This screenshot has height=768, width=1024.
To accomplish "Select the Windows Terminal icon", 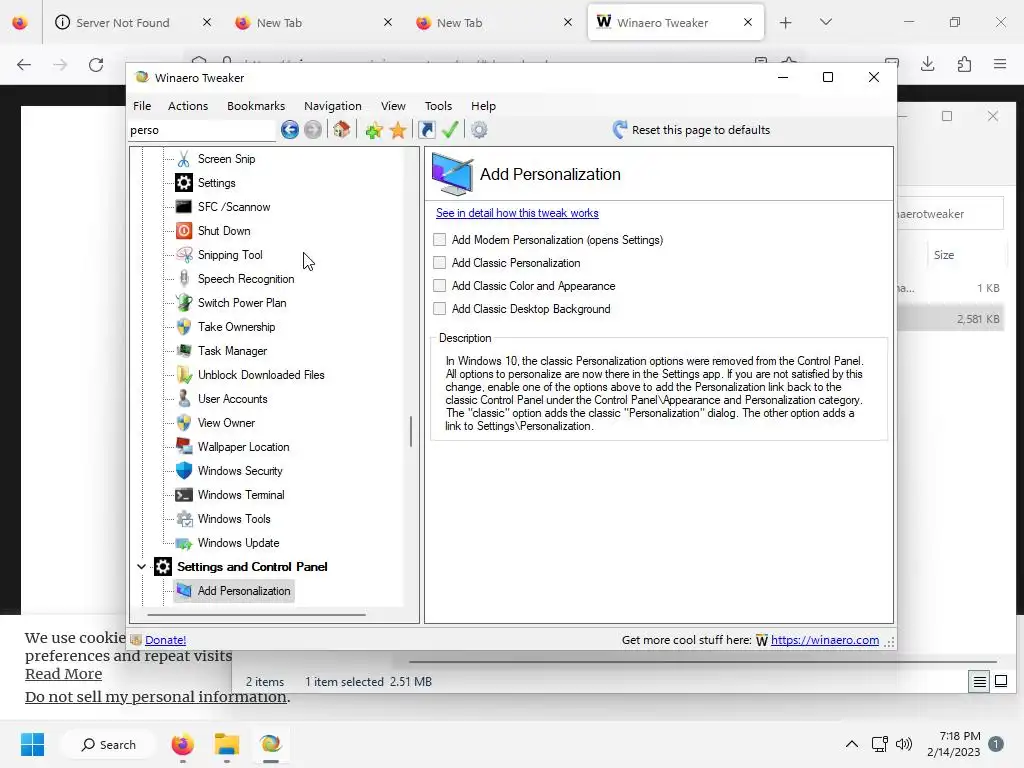I will click(184, 495).
